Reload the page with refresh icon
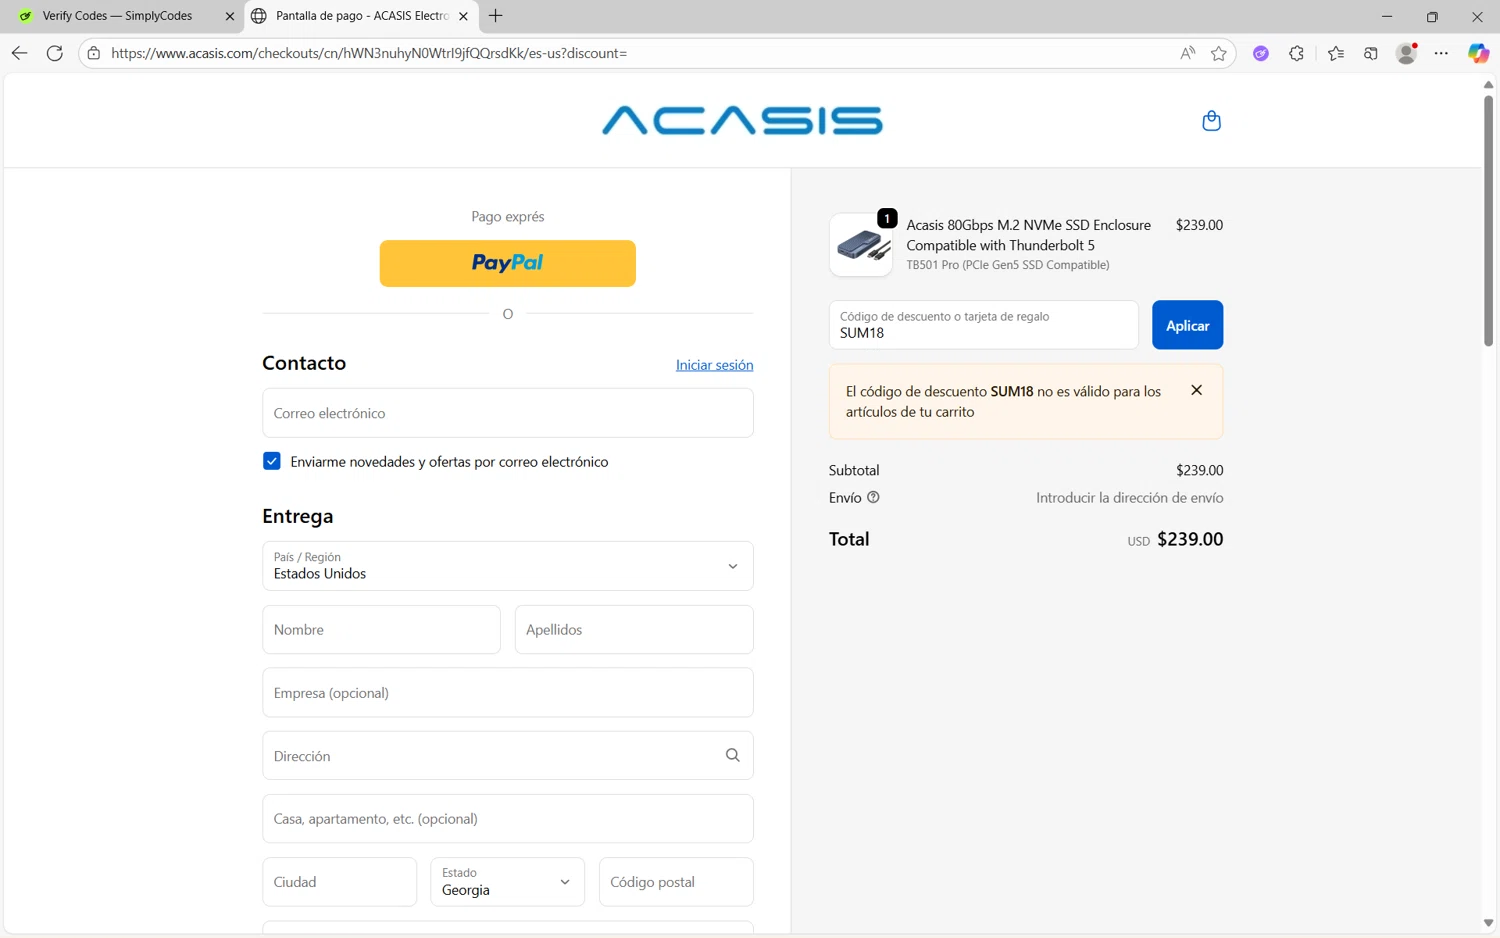Image resolution: width=1500 pixels, height=938 pixels. (55, 53)
